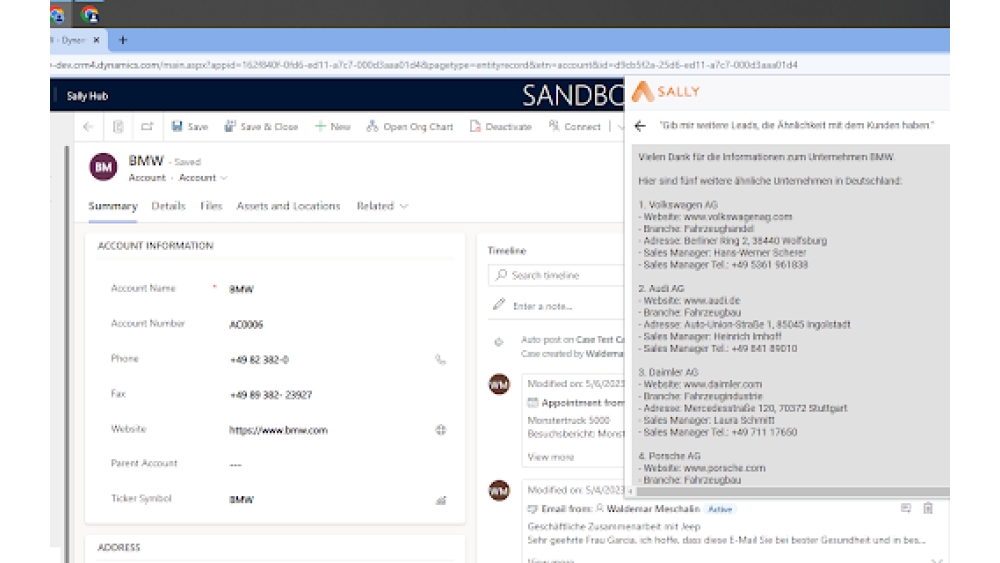Open record in new window icon

click(x=147, y=126)
